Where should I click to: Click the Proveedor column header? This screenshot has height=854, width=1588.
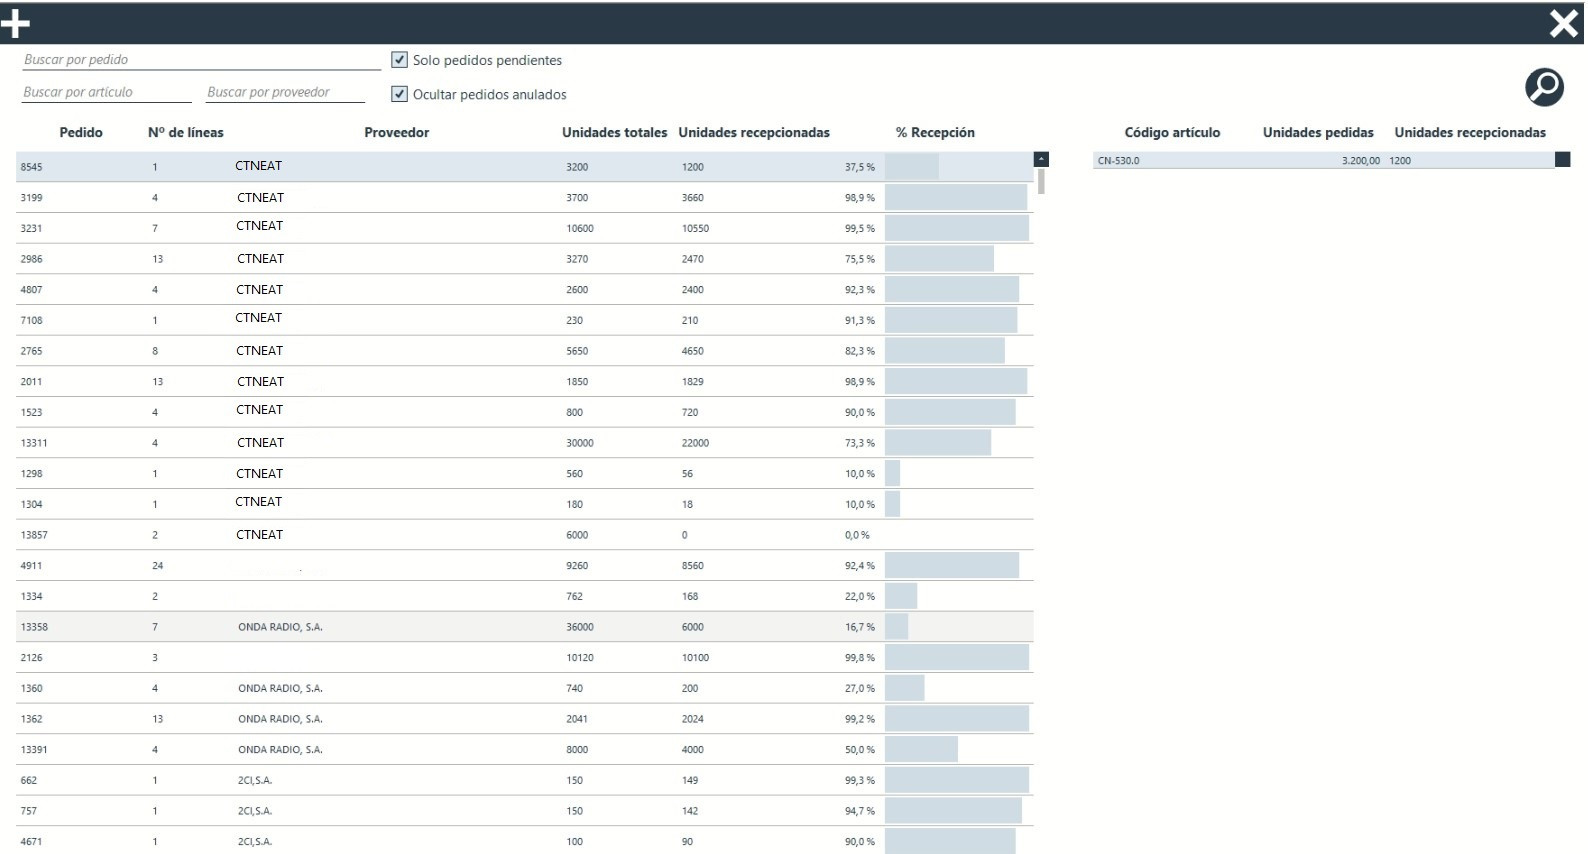click(396, 132)
